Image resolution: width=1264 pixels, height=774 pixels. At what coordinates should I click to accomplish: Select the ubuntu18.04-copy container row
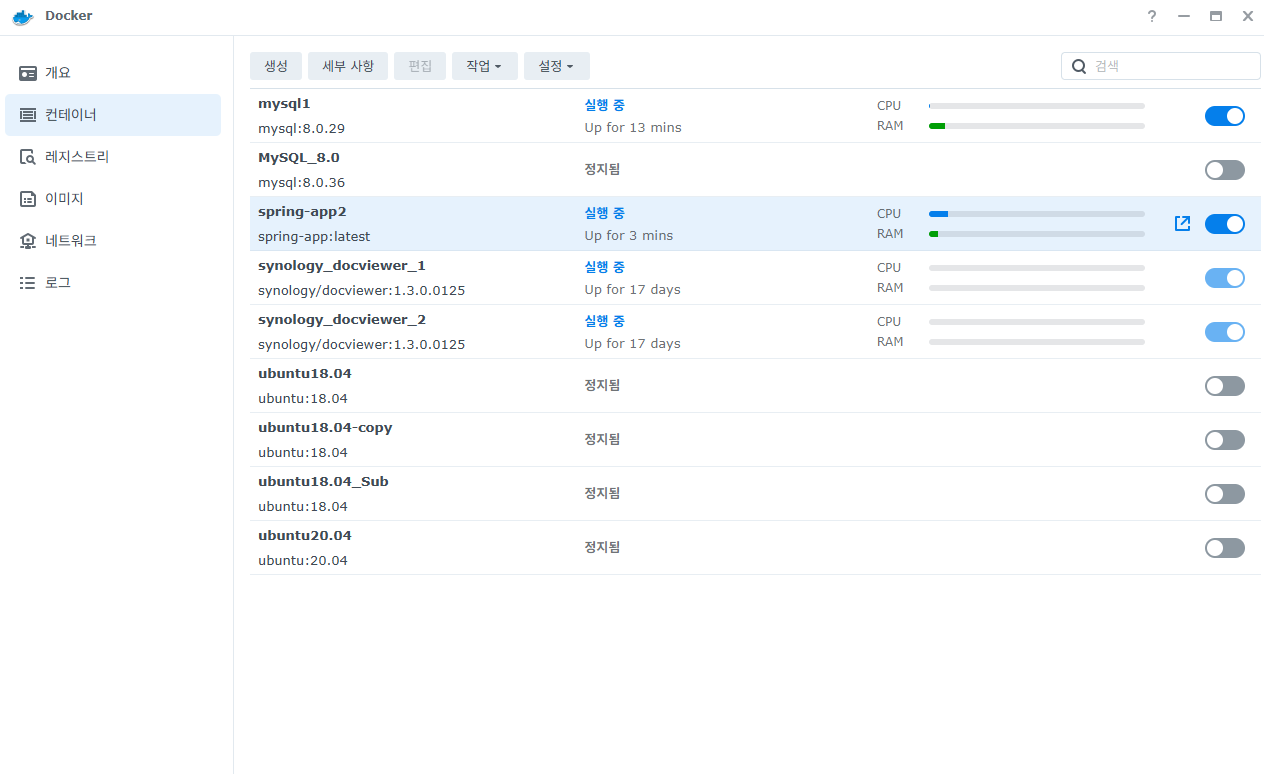755,440
